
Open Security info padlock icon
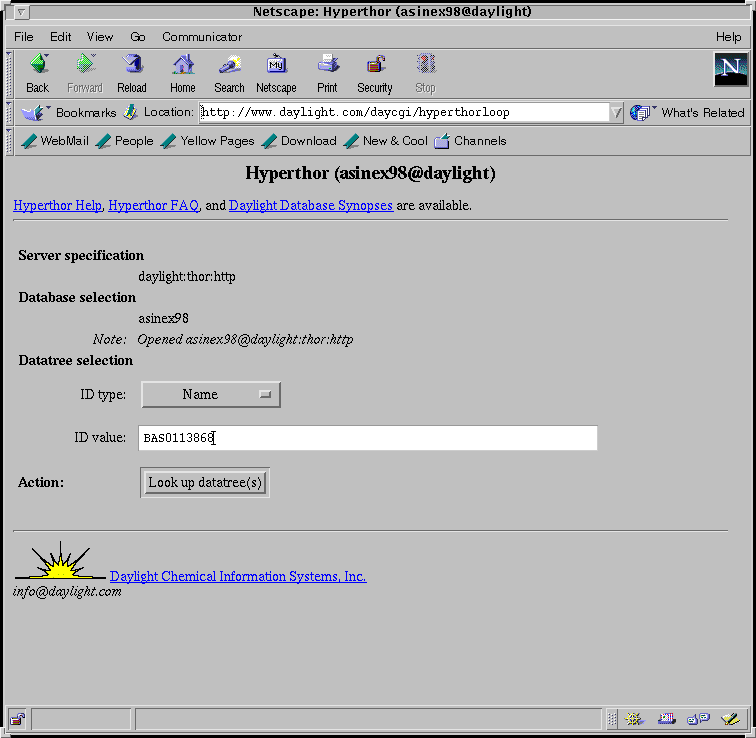375,73
